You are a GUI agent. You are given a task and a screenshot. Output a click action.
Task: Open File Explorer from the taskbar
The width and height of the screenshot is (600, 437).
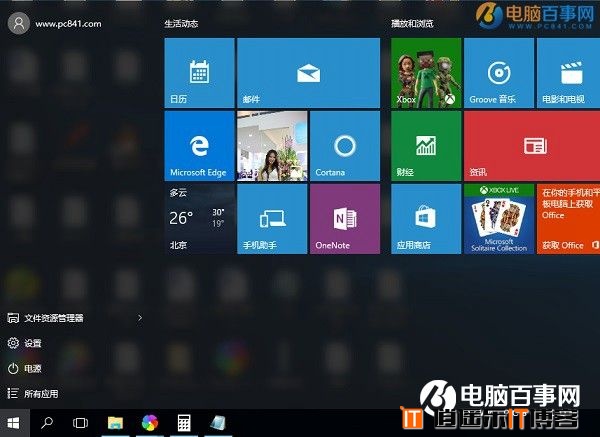[x=115, y=423]
